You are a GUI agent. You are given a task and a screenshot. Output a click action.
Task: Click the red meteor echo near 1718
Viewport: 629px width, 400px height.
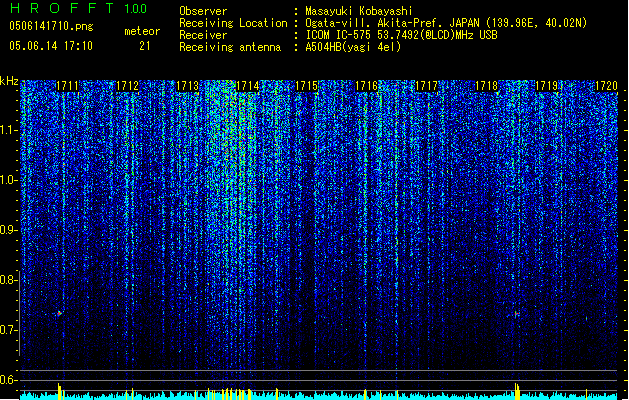[517, 314]
